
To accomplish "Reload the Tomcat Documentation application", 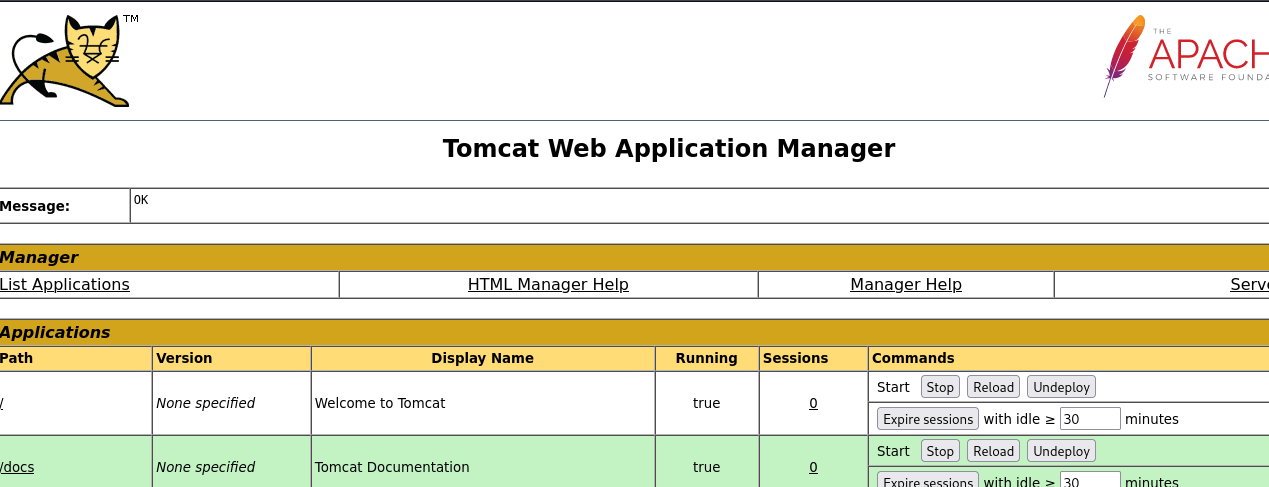I will [x=993, y=451].
